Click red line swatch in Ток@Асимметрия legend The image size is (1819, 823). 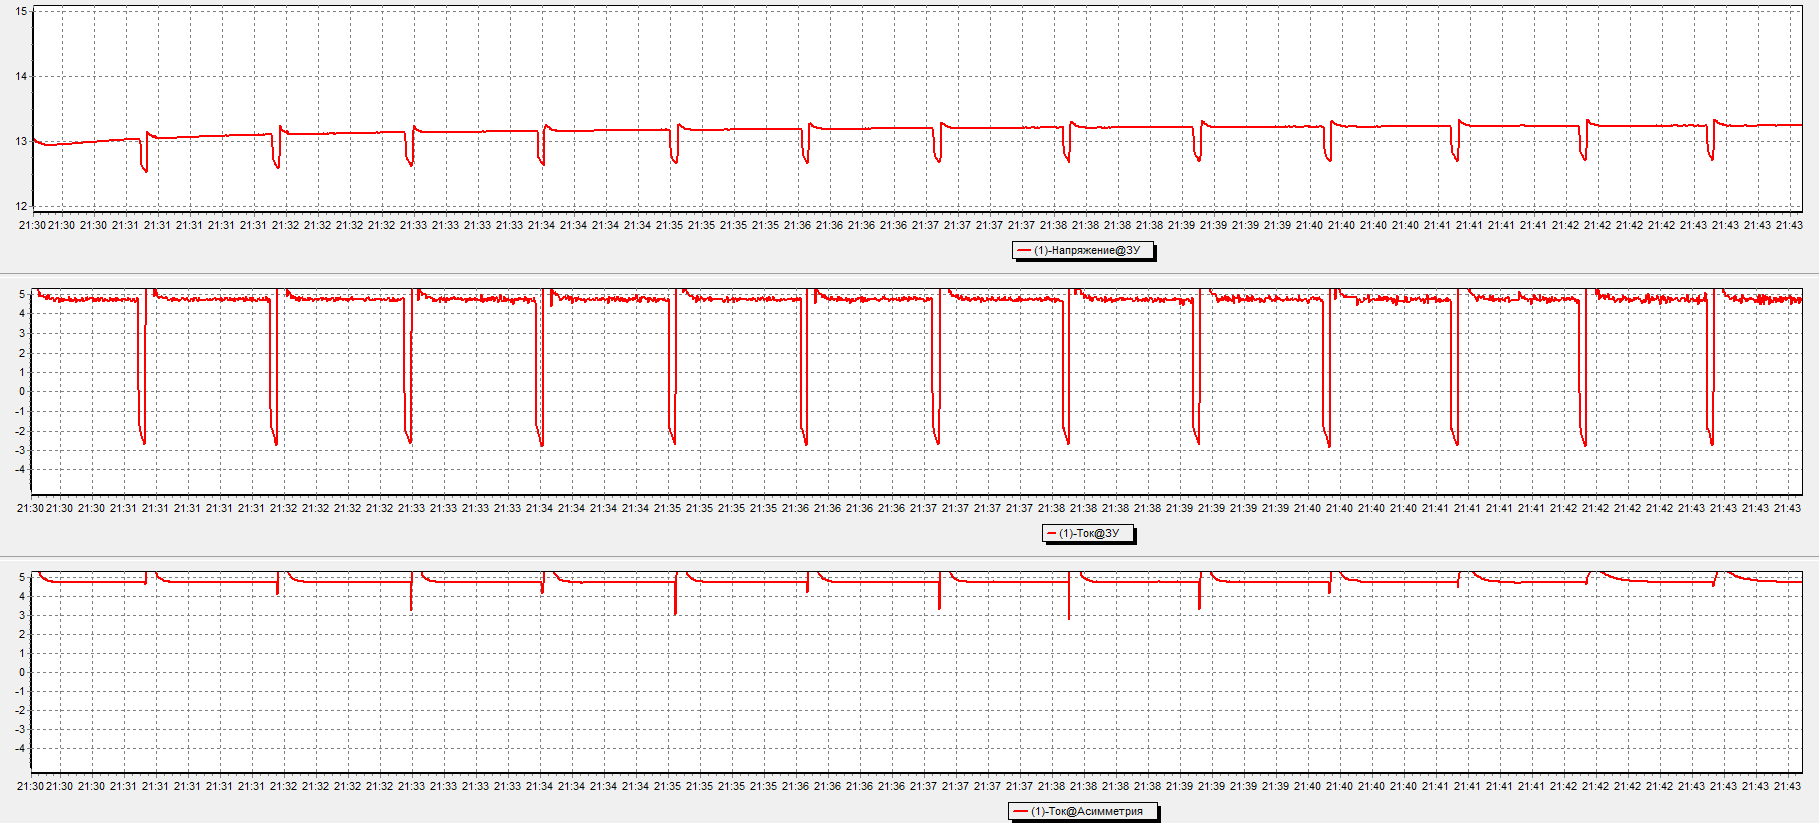click(x=1020, y=811)
